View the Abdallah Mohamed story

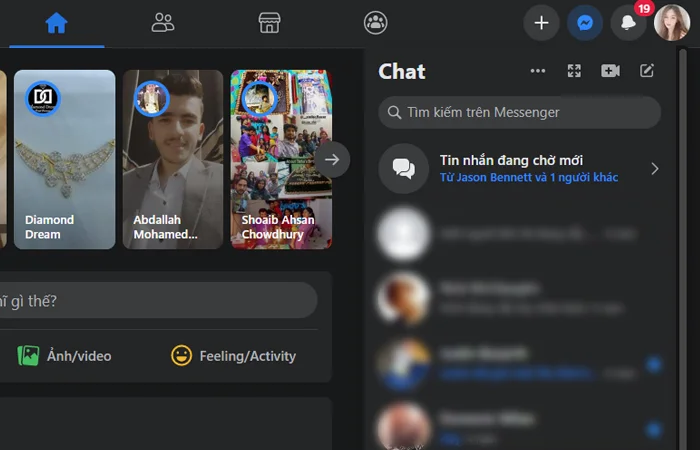pos(173,159)
